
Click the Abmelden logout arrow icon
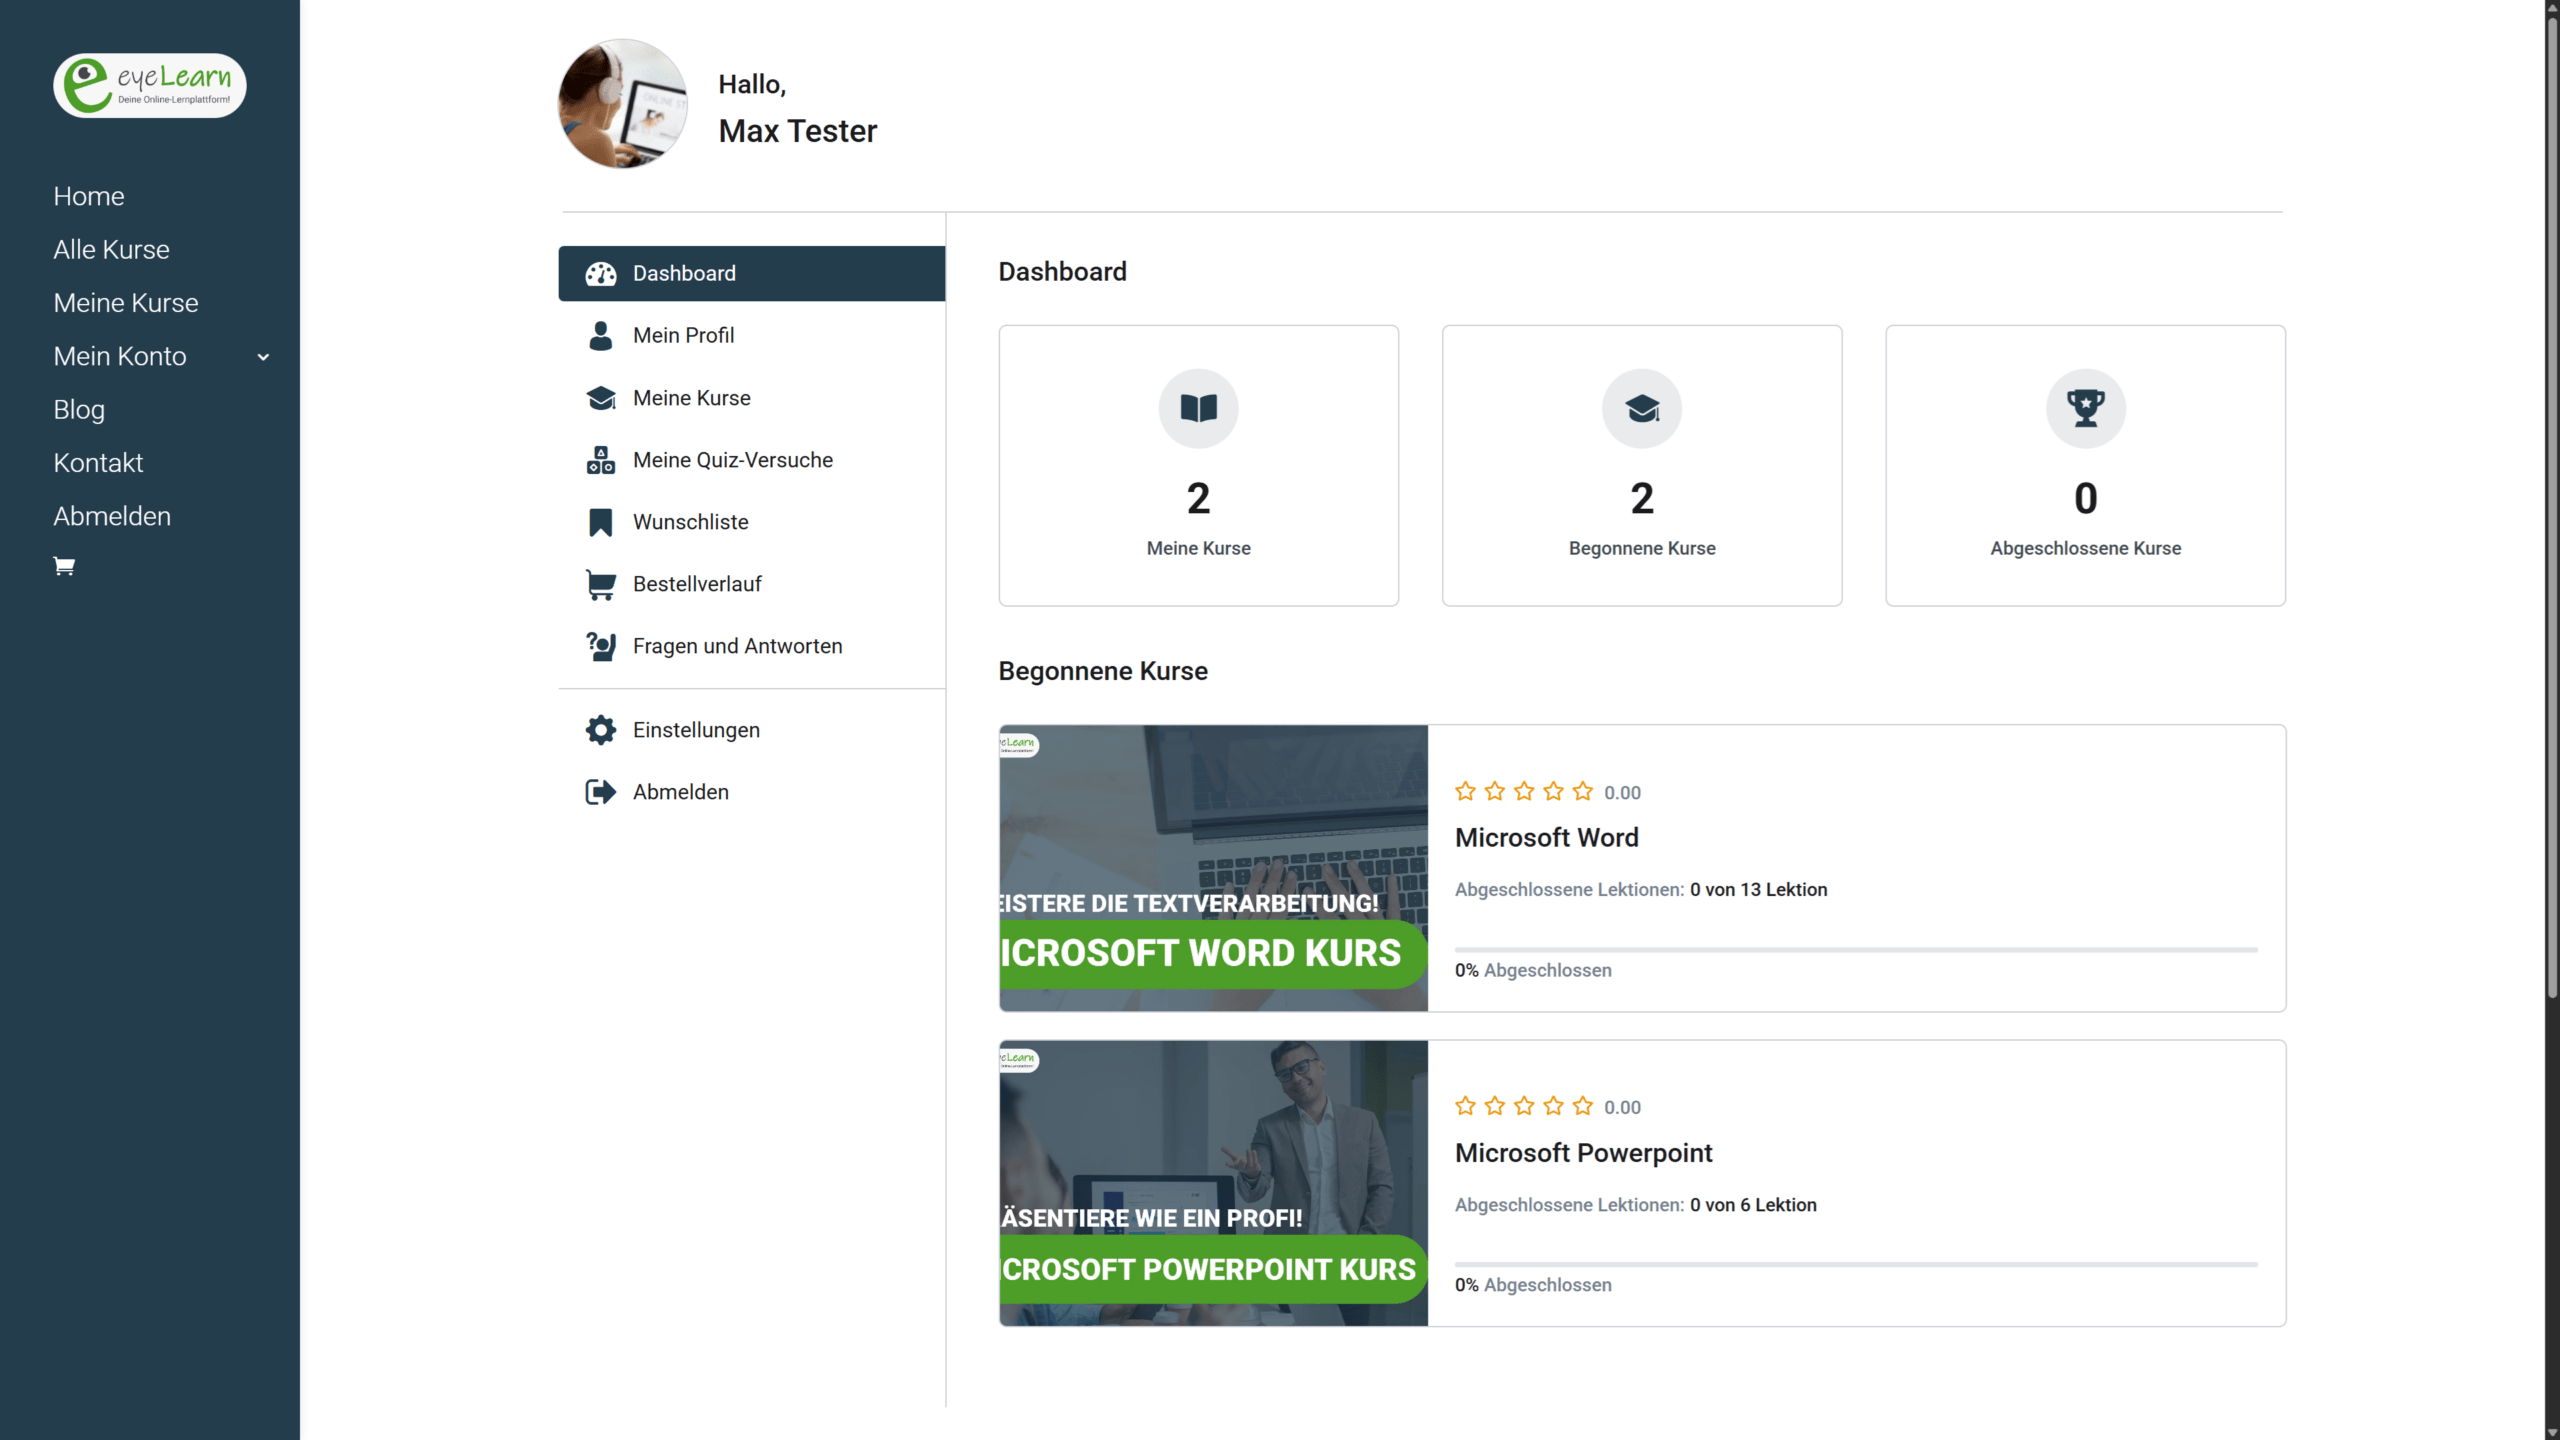(x=600, y=792)
